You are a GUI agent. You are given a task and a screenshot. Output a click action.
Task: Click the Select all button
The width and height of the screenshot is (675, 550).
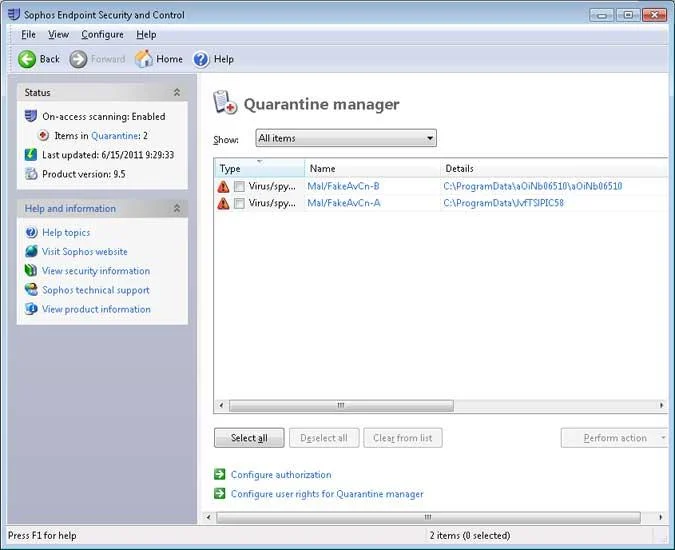click(249, 438)
